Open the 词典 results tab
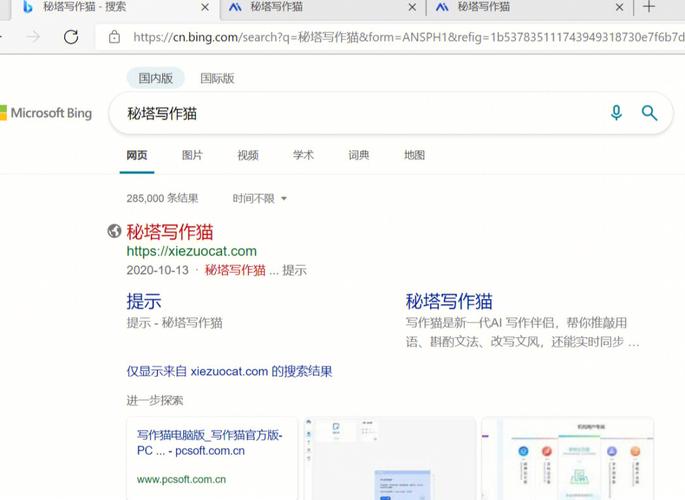The width and height of the screenshot is (685, 500). click(x=359, y=155)
